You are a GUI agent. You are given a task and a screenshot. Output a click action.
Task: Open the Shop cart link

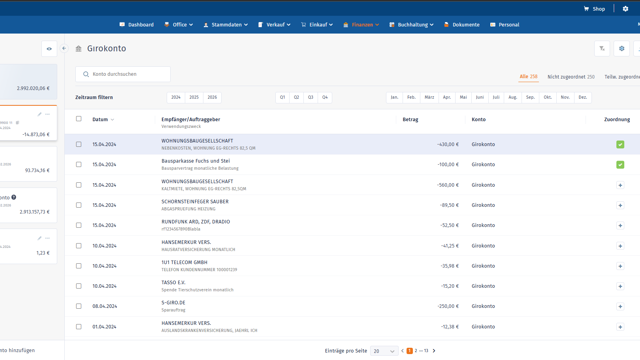[594, 9]
